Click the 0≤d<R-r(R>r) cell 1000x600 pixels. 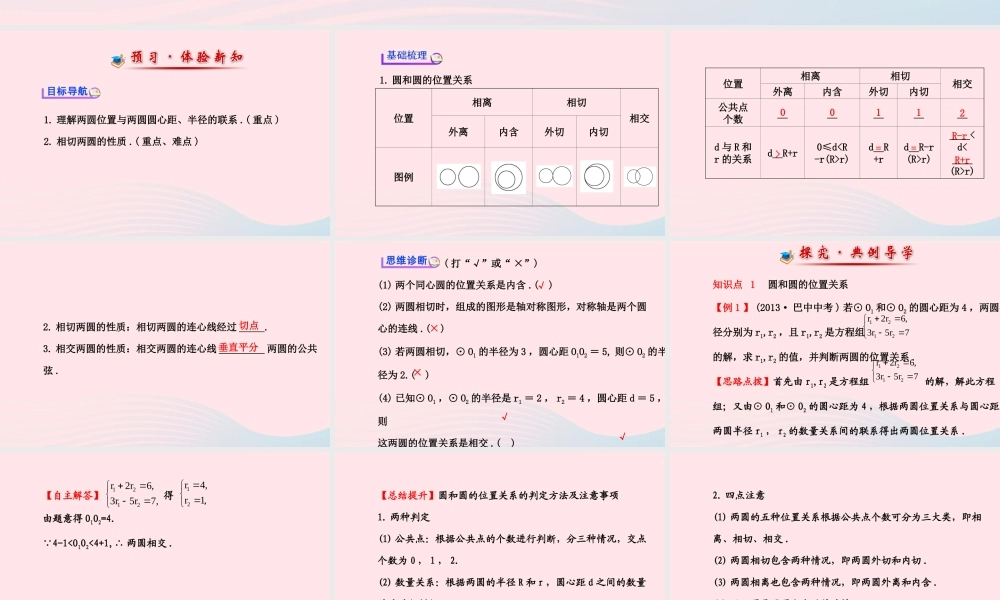tap(832, 153)
